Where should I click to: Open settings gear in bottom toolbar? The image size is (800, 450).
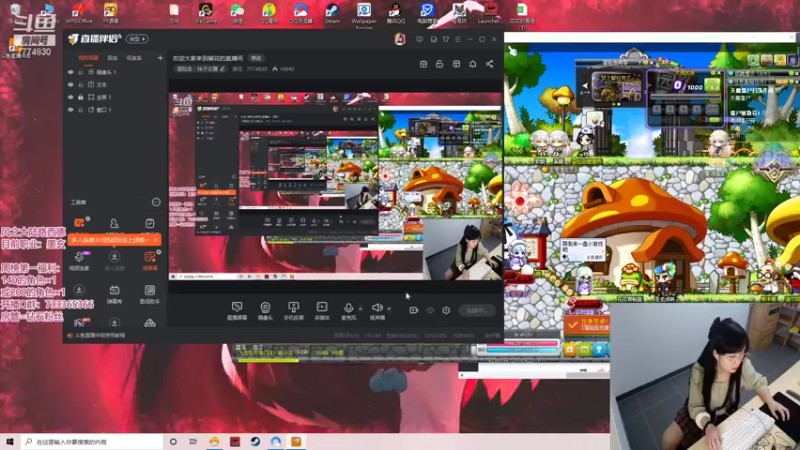point(446,310)
